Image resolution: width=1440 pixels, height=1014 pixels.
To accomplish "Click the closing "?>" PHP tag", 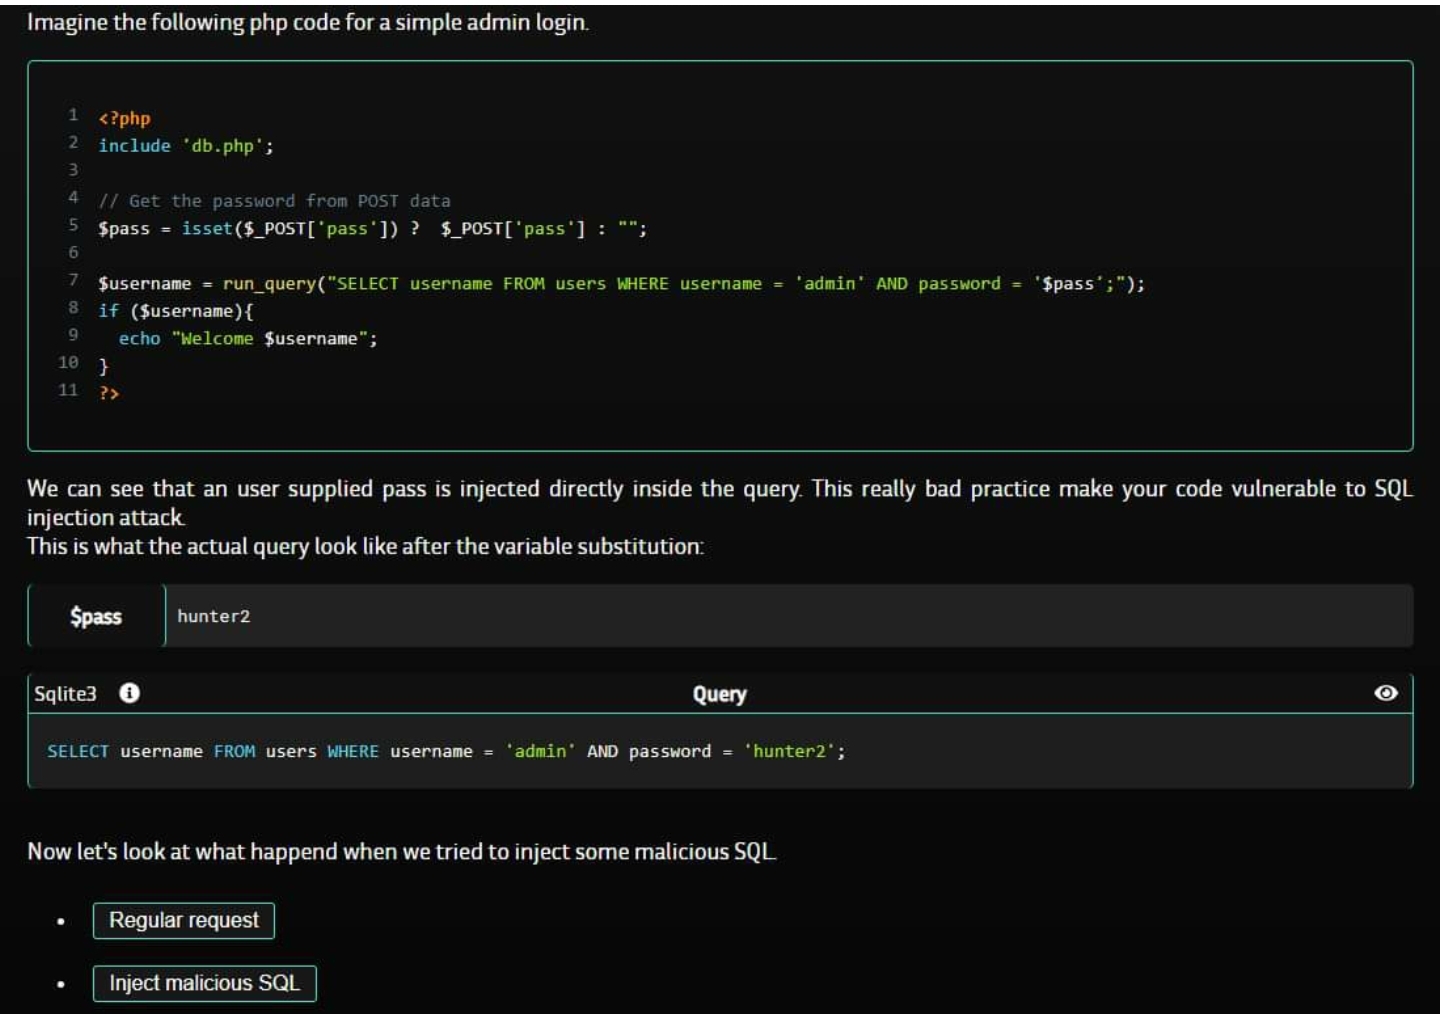I will [109, 393].
